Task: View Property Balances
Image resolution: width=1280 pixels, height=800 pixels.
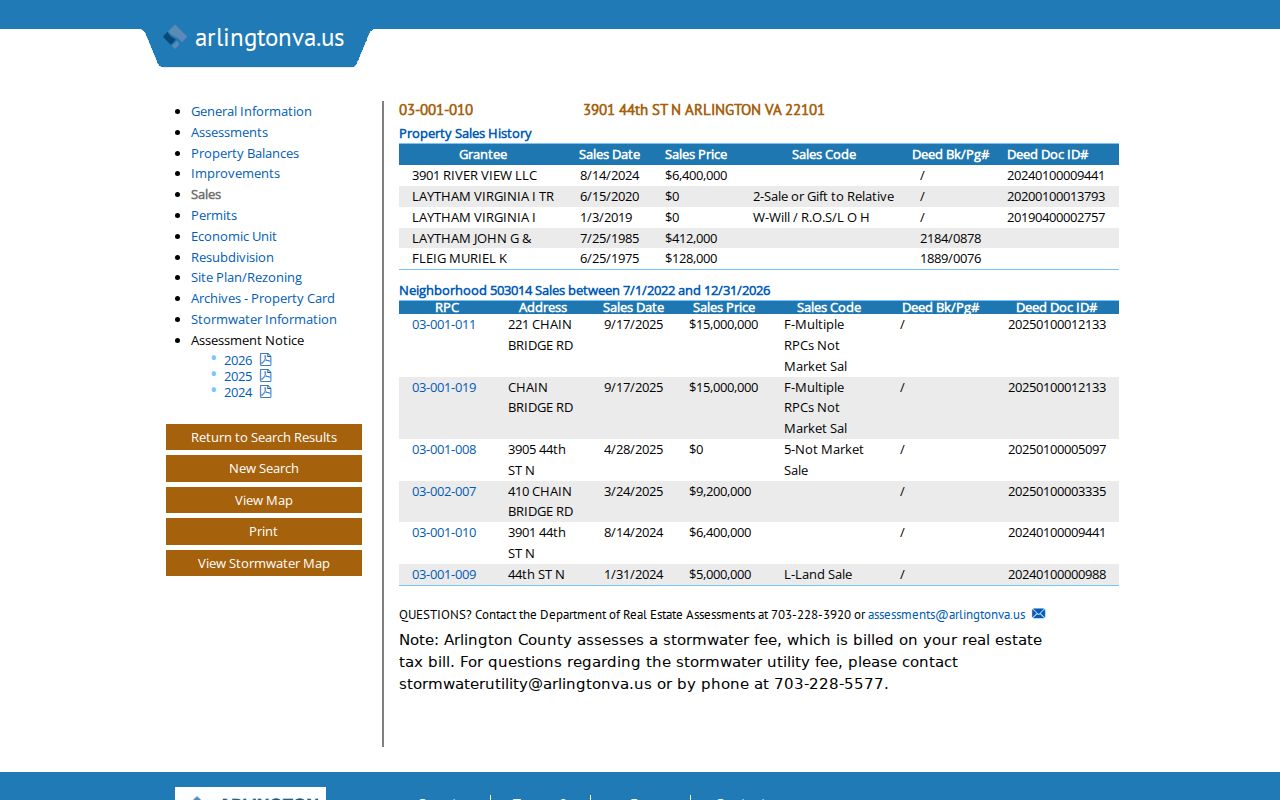Action: click(245, 153)
